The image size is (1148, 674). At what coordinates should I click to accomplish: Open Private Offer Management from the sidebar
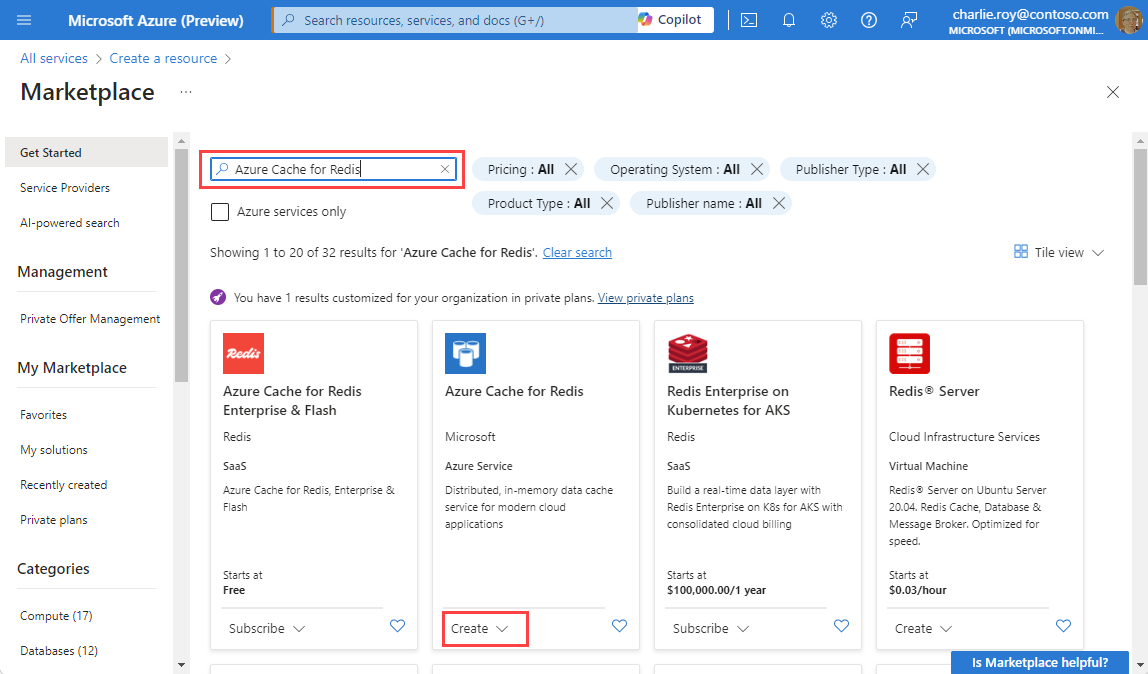(x=89, y=318)
